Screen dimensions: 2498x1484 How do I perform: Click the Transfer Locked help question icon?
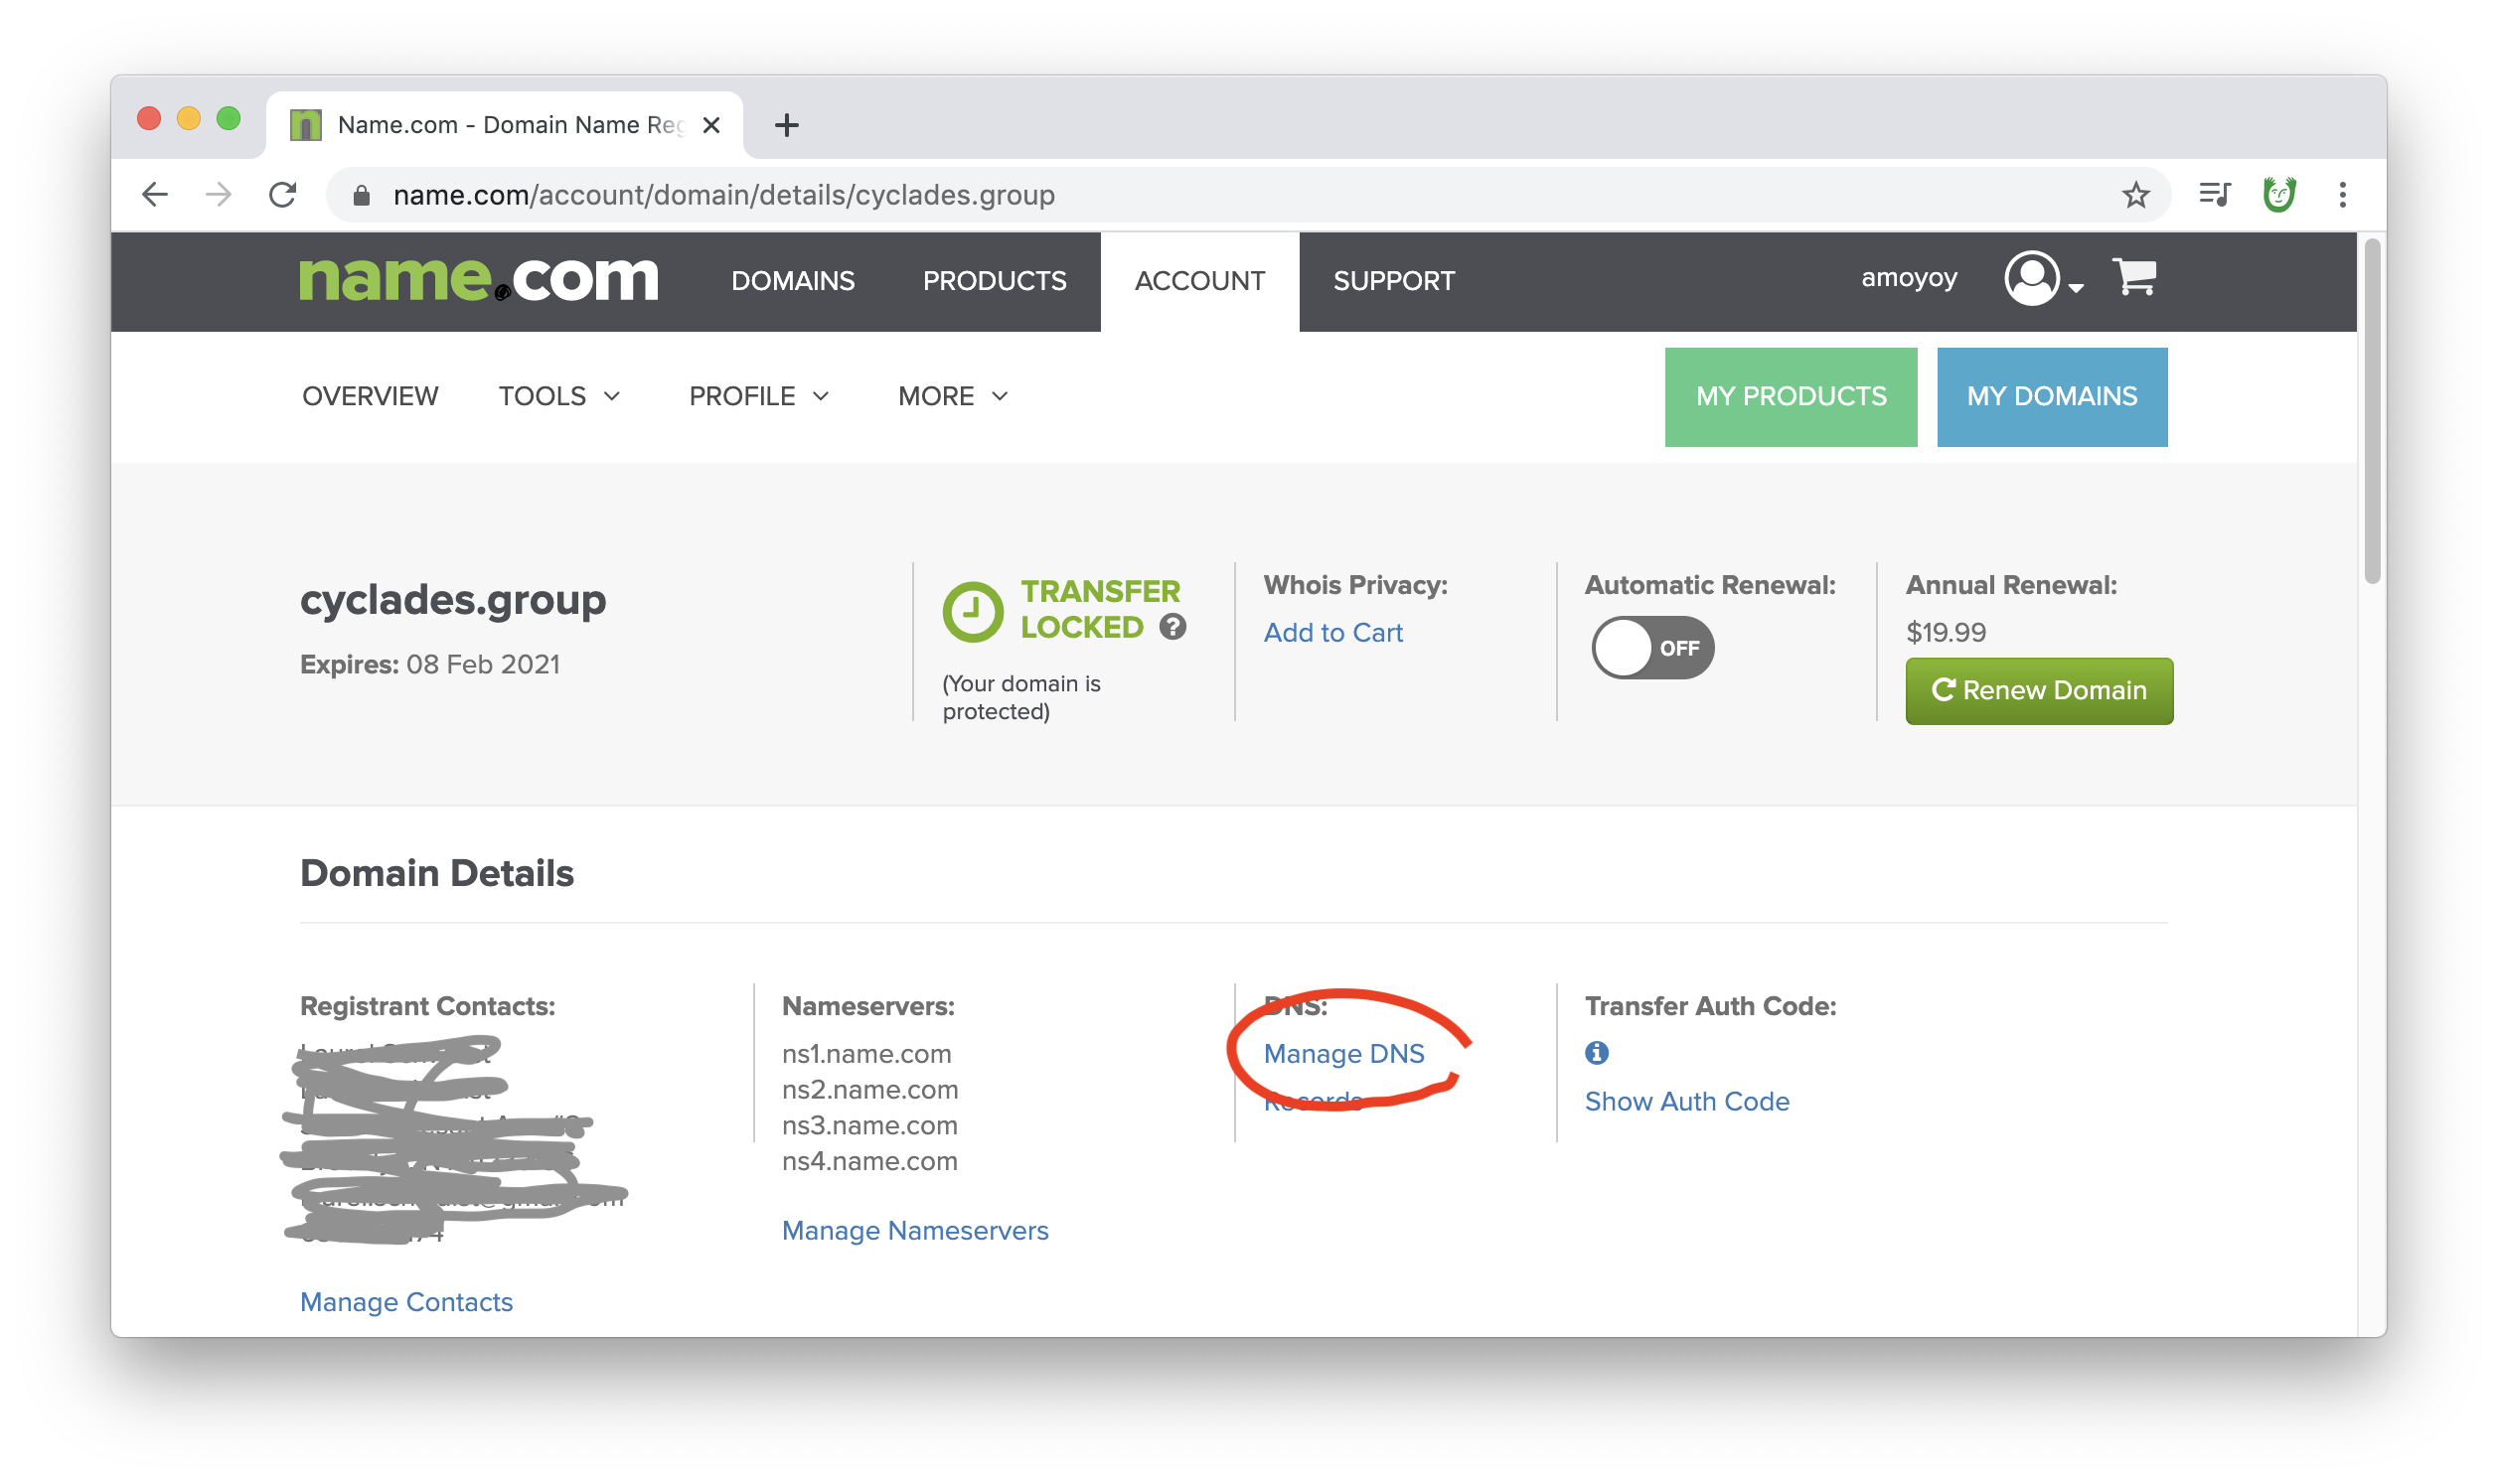1172,627
